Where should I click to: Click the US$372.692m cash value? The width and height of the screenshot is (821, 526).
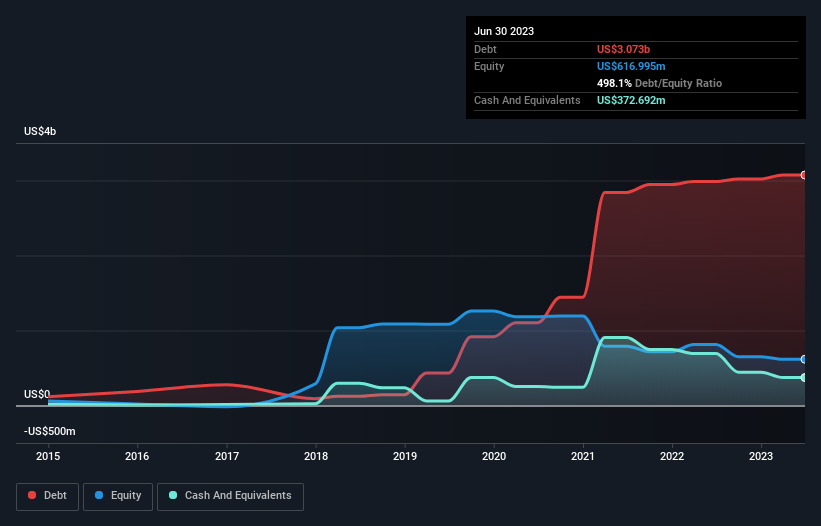631,100
